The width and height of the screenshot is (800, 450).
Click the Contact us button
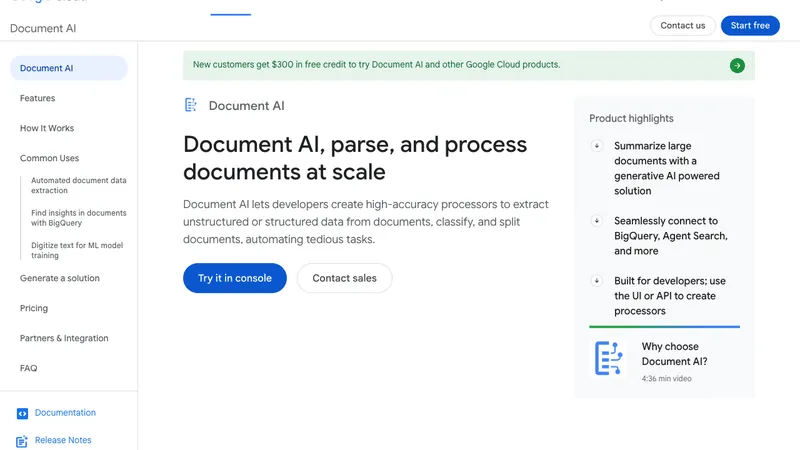coord(683,26)
